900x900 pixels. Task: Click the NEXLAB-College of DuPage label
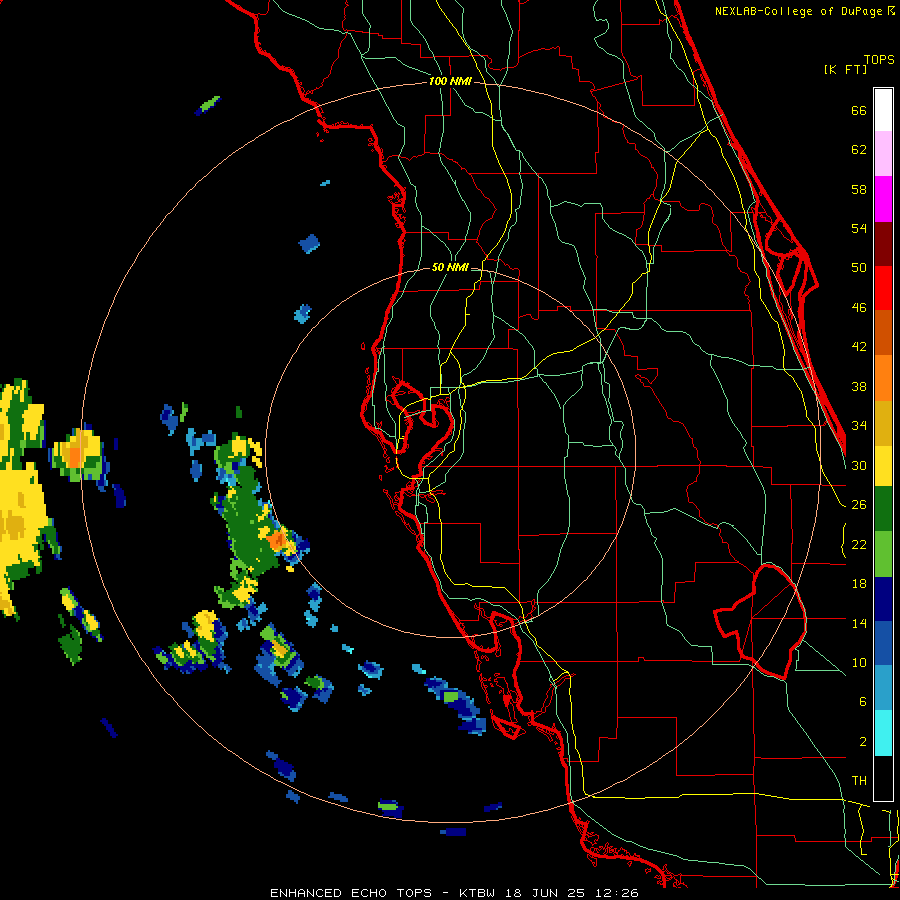[804, 11]
